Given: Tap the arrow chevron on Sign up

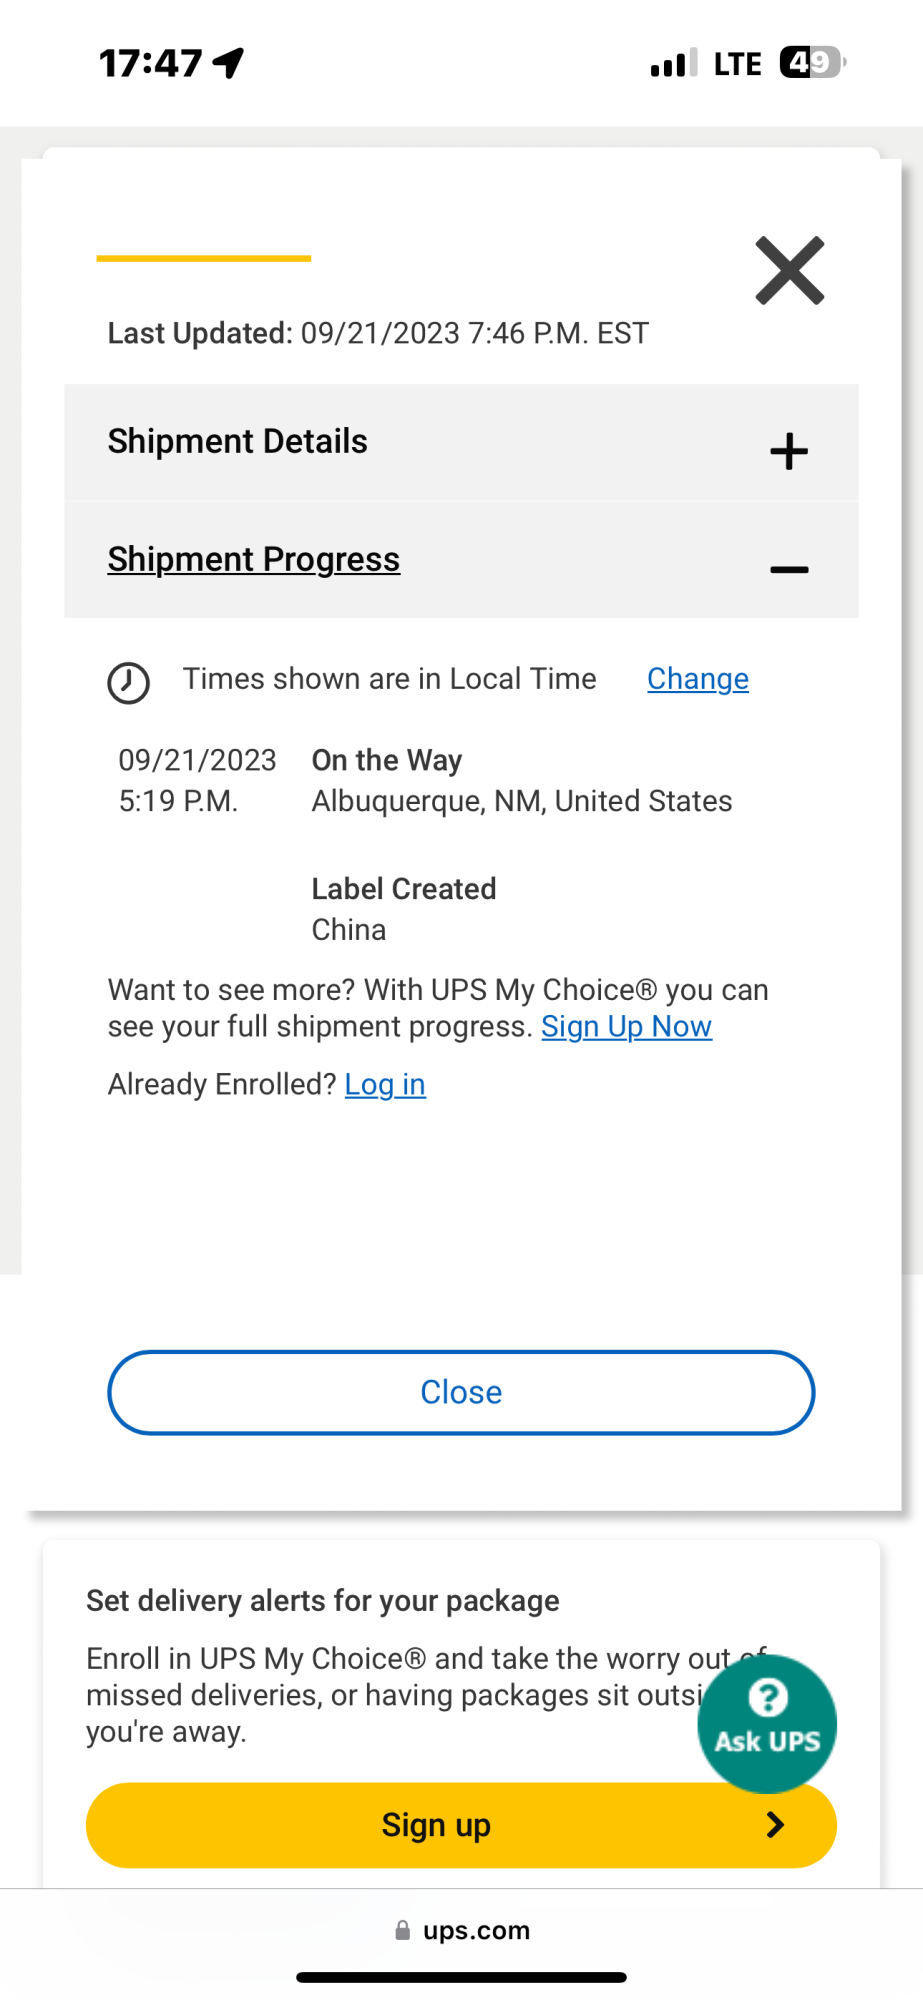Looking at the screenshot, I should click(775, 1825).
